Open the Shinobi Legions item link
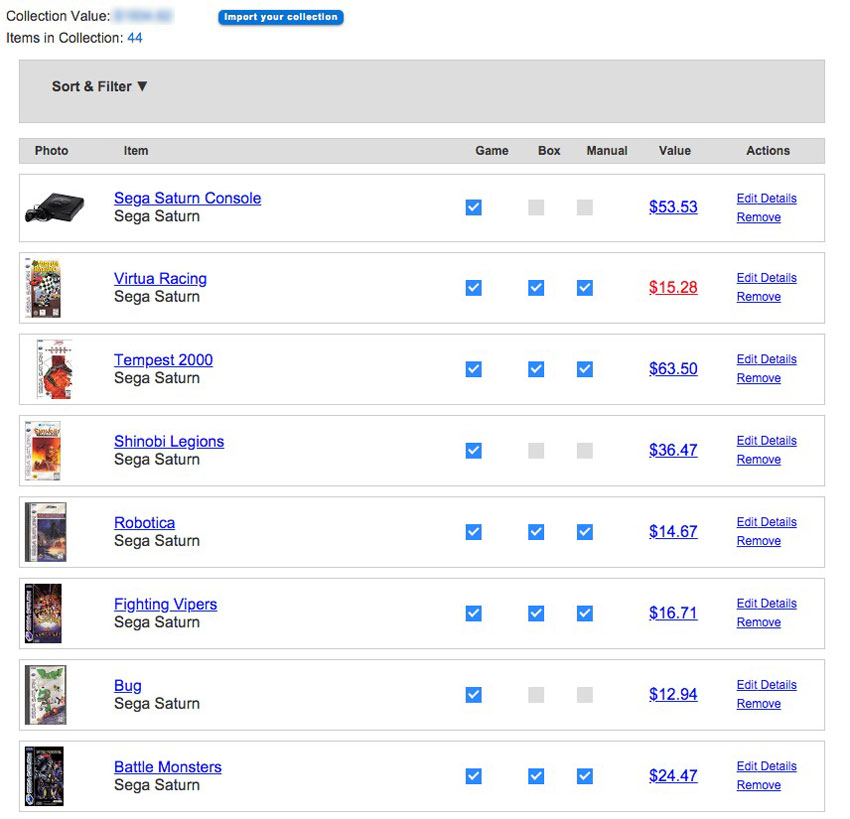850x819 pixels. tap(169, 441)
